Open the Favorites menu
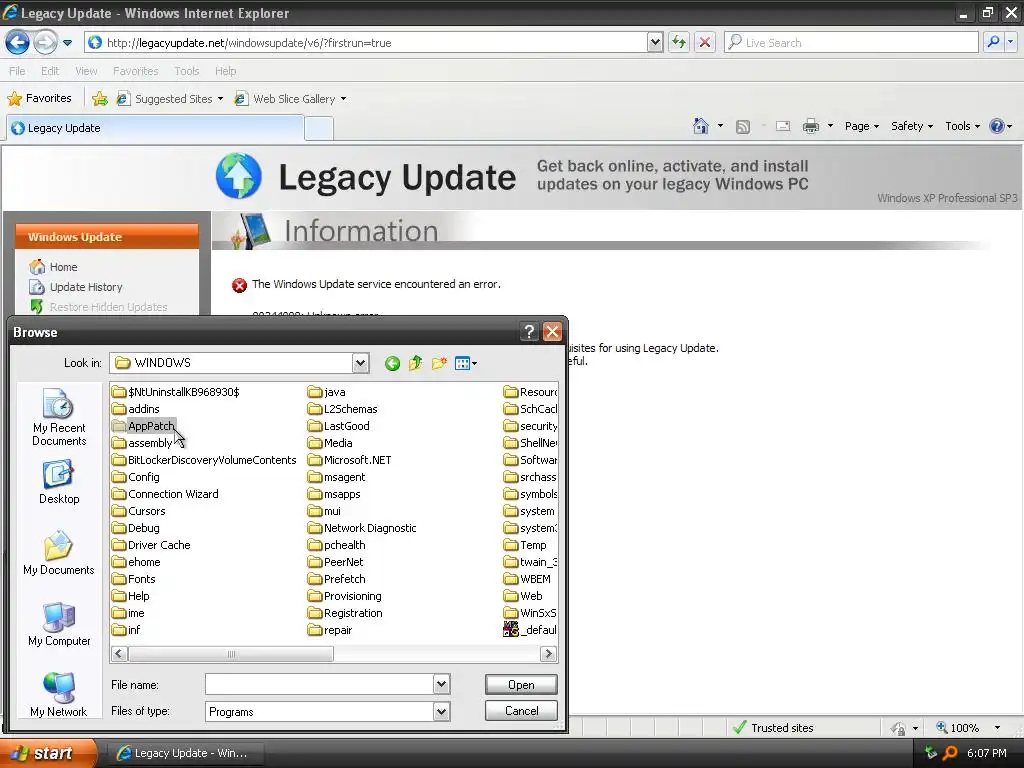1024x768 pixels. pos(135,71)
